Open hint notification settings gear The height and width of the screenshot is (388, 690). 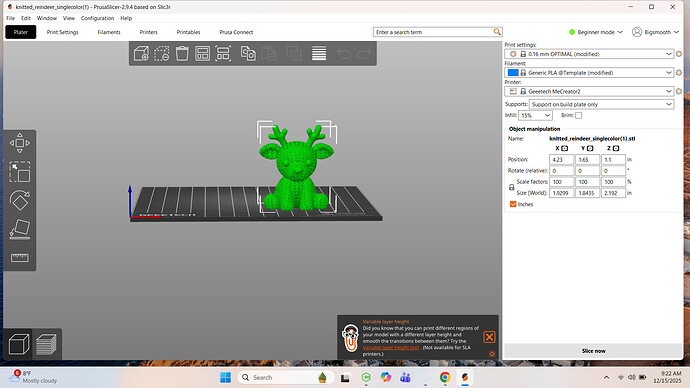click(x=492, y=354)
